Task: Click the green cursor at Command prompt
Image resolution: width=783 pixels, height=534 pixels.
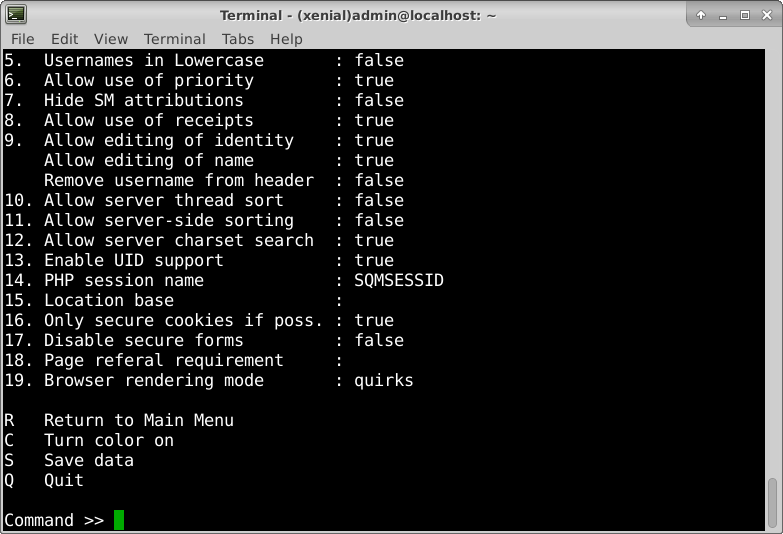Action: click(x=119, y=520)
